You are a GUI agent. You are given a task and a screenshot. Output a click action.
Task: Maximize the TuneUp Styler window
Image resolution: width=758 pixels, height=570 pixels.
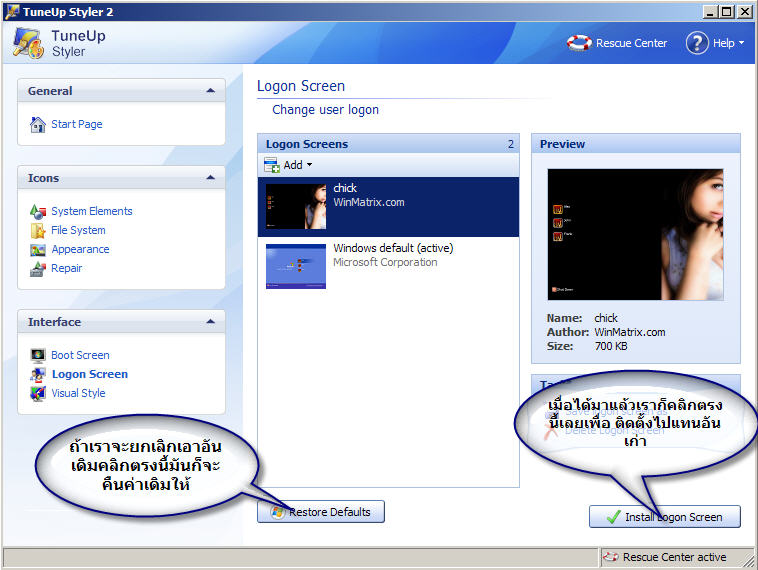click(726, 12)
